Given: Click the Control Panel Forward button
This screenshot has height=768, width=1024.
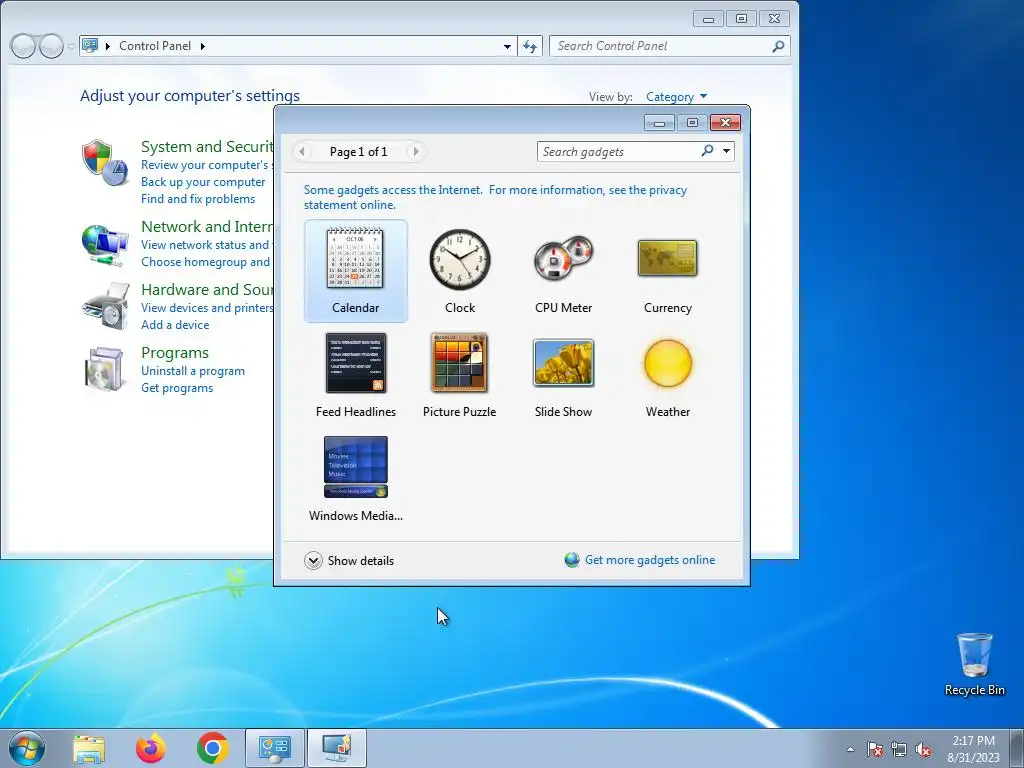Looking at the screenshot, I should 51,46.
